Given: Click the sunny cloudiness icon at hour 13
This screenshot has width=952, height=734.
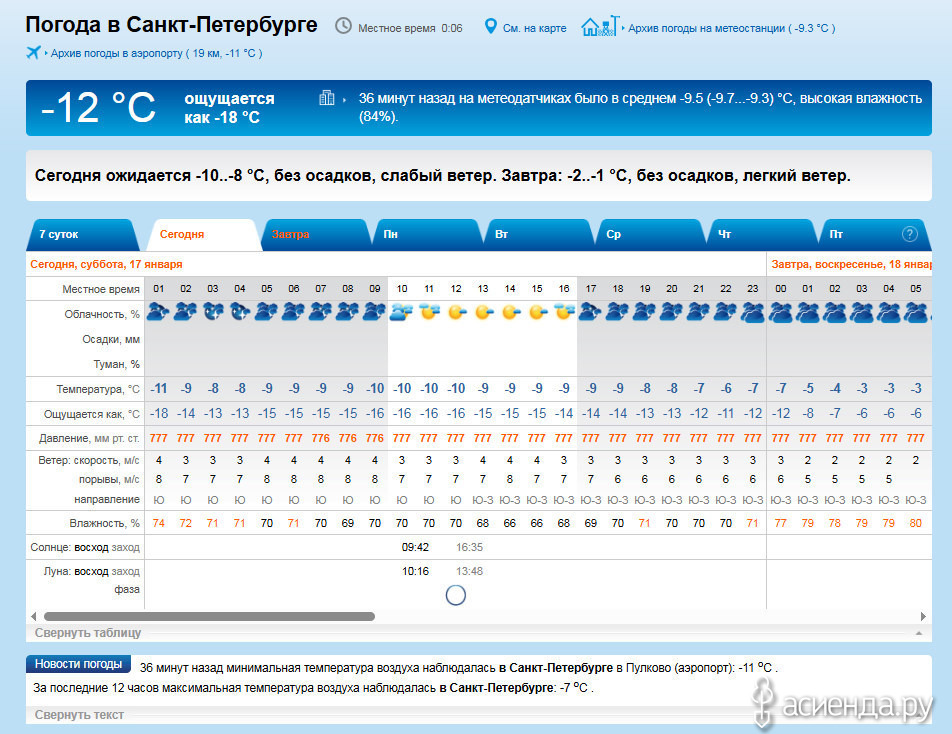Looking at the screenshot, I should pos(483,312).
